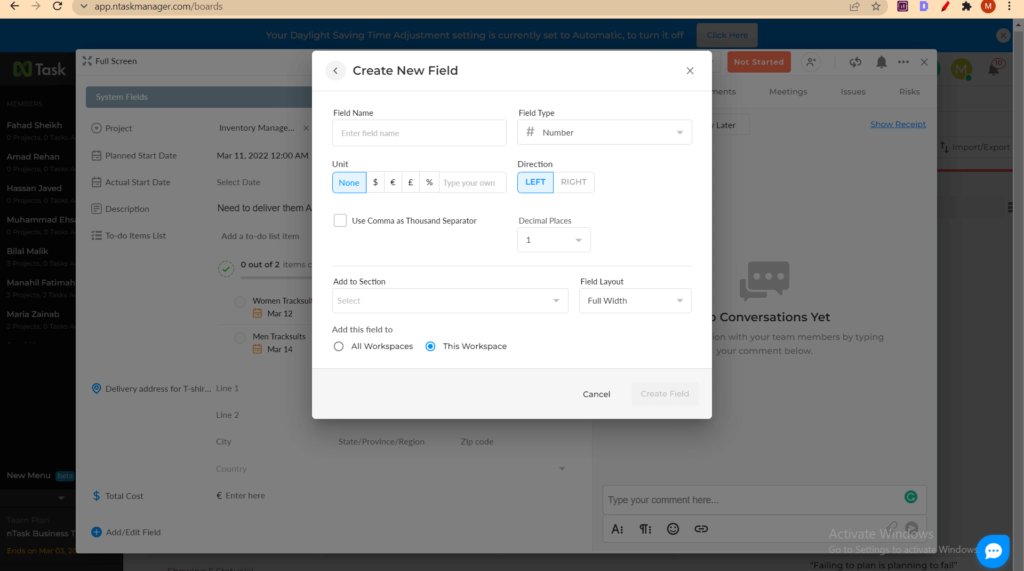Click the assign member icon
This screenshot has width=1024, height=571.
810,62
